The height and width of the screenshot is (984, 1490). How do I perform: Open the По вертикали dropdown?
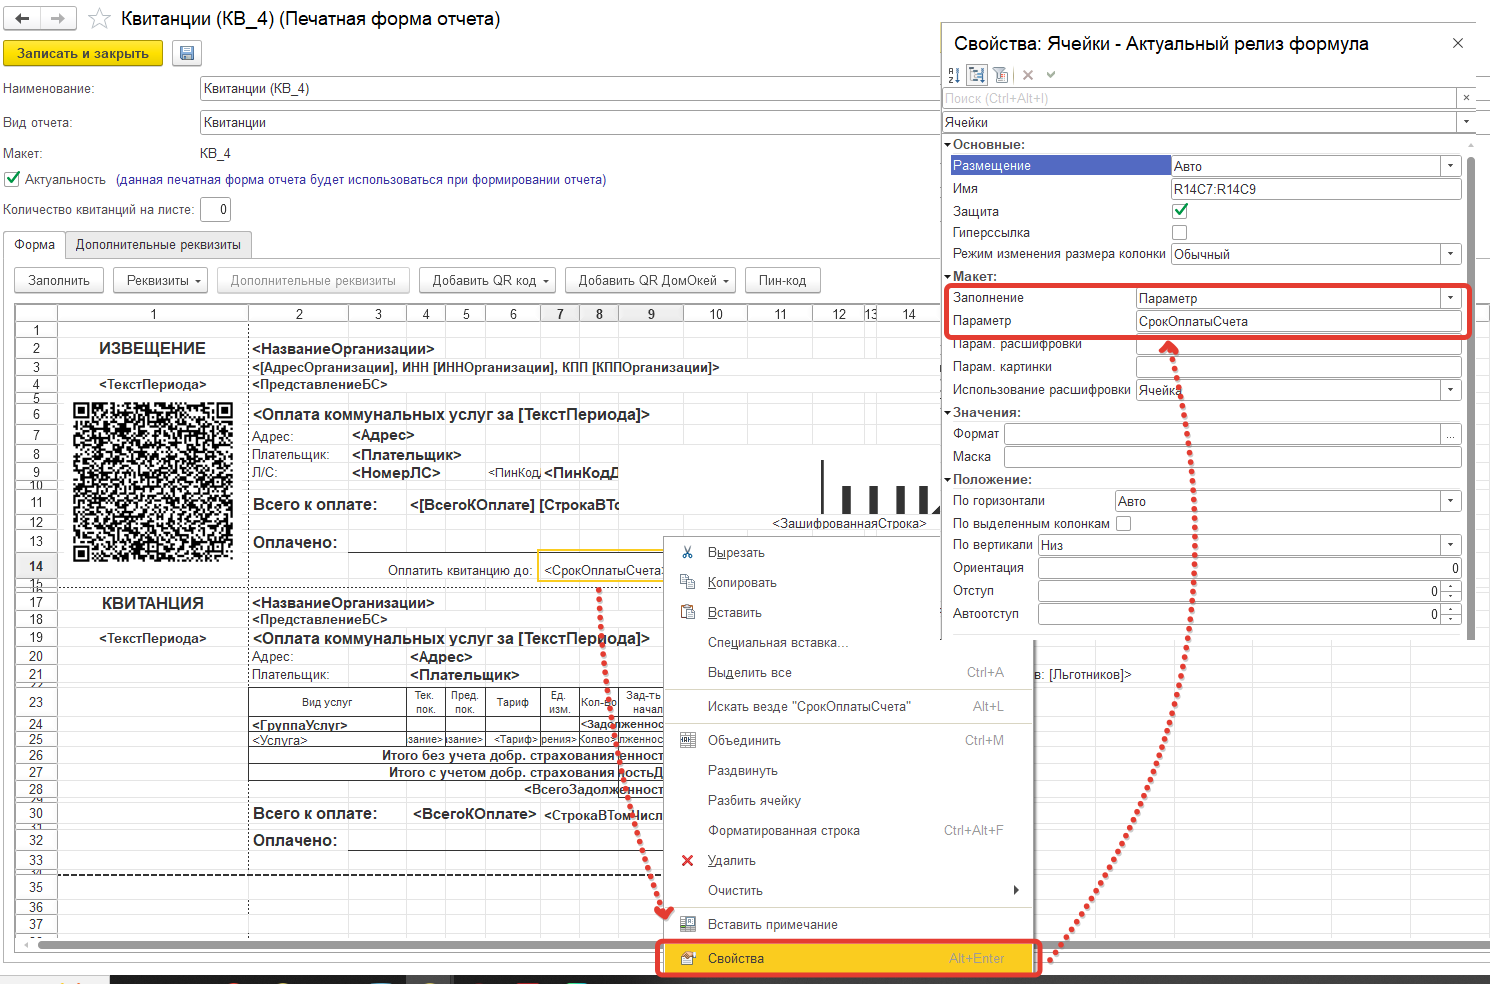click(1450, 545)
